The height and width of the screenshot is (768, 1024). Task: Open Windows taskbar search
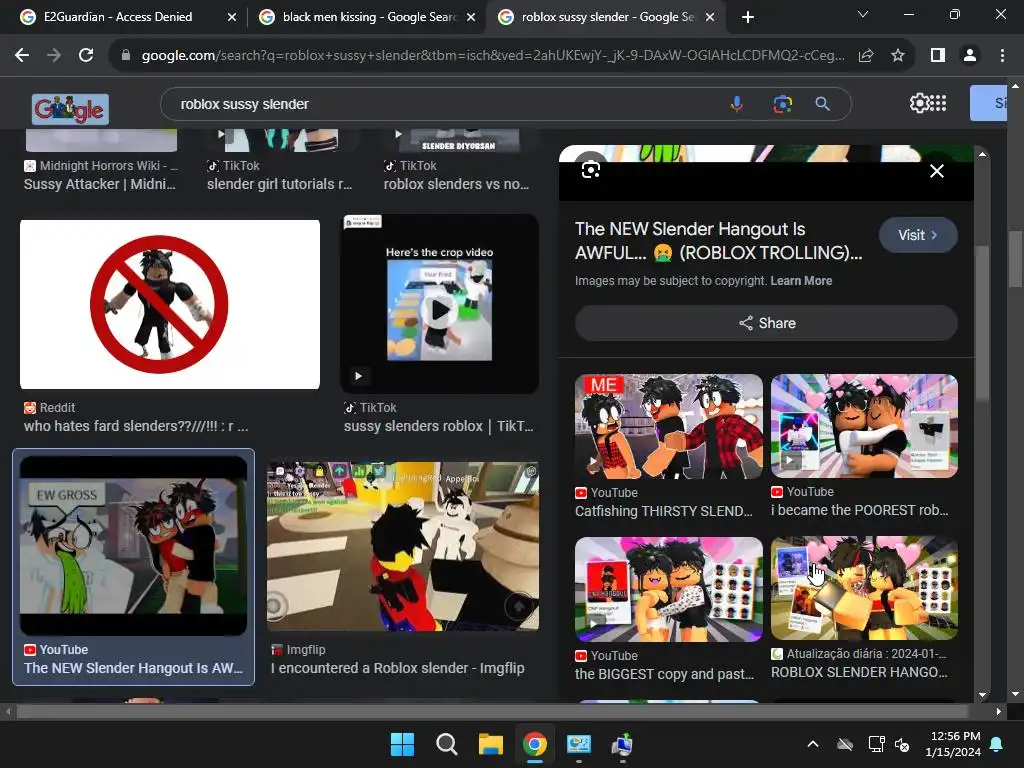coord(447,744)
